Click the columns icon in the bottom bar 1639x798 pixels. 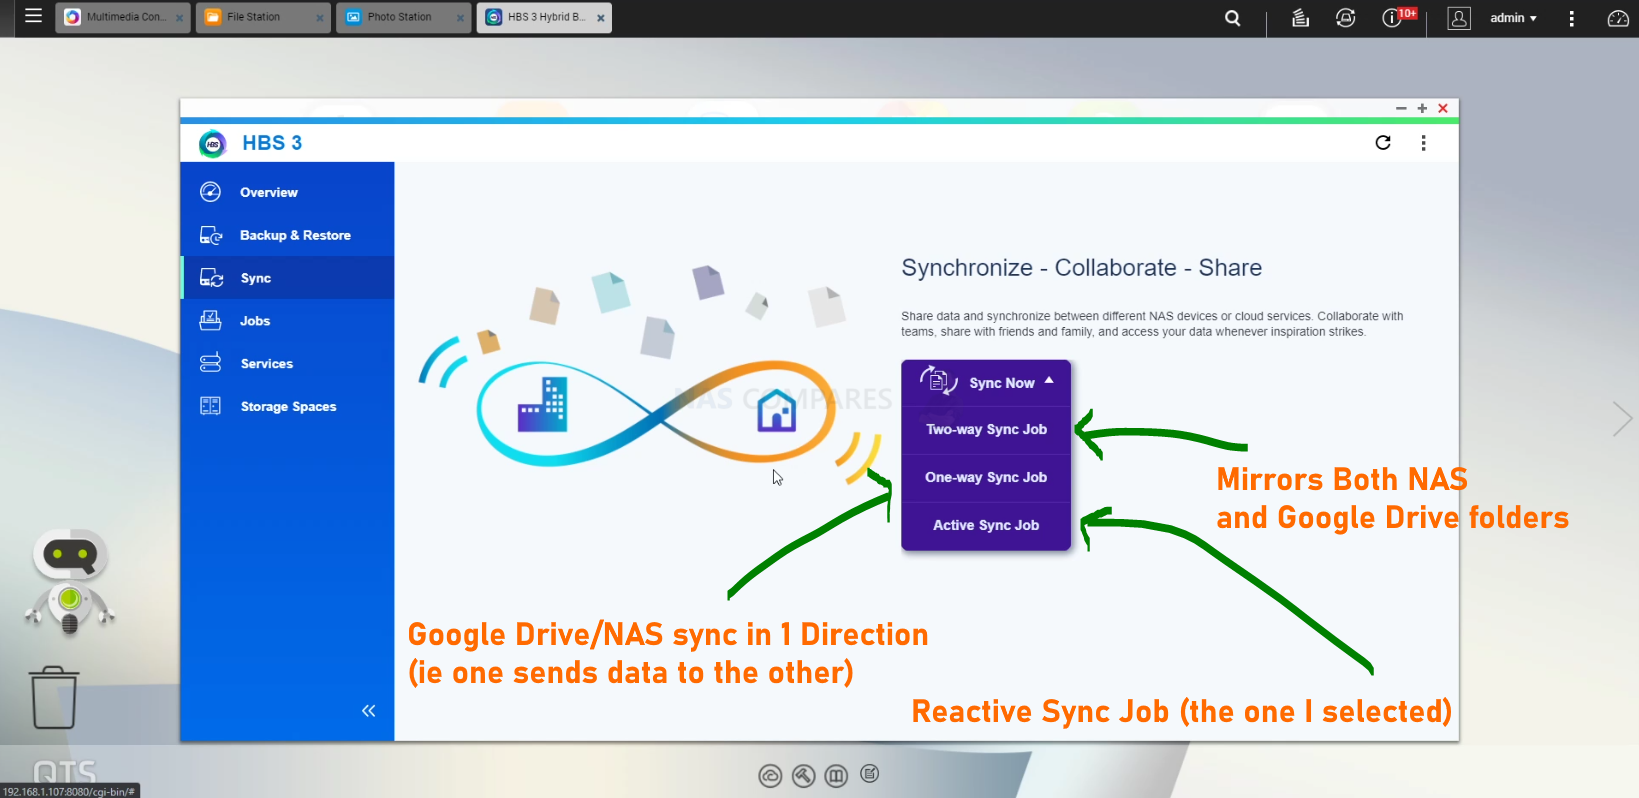coord(837,776)
